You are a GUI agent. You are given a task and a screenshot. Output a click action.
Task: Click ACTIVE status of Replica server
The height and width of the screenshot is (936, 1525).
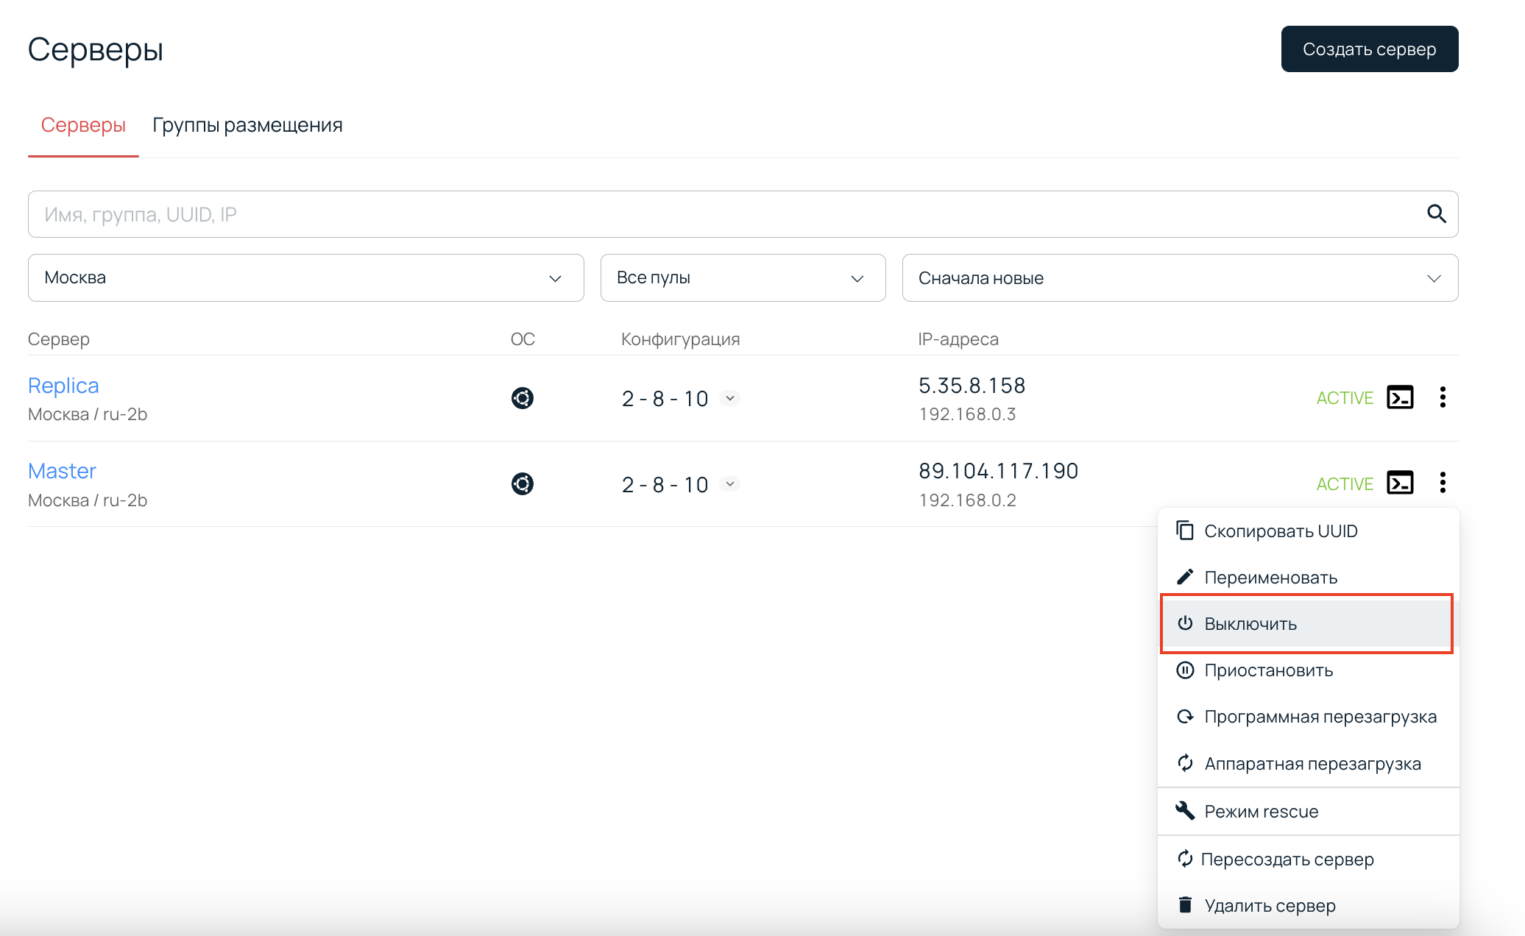coord(1344,398)
